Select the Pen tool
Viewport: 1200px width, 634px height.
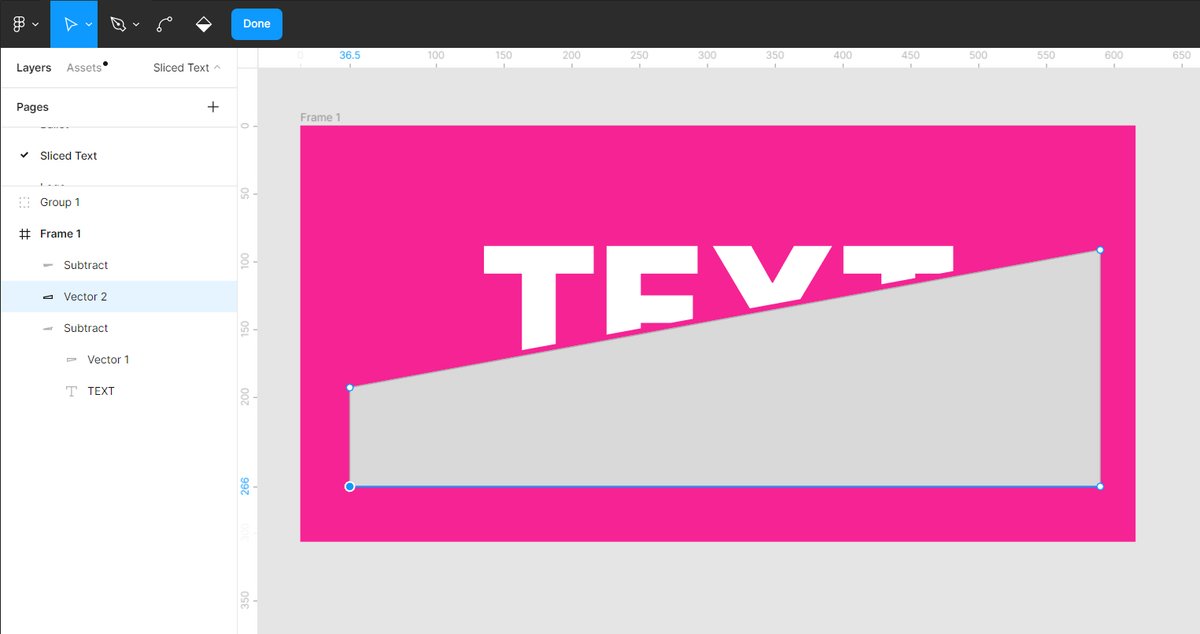tap(118, 24)
